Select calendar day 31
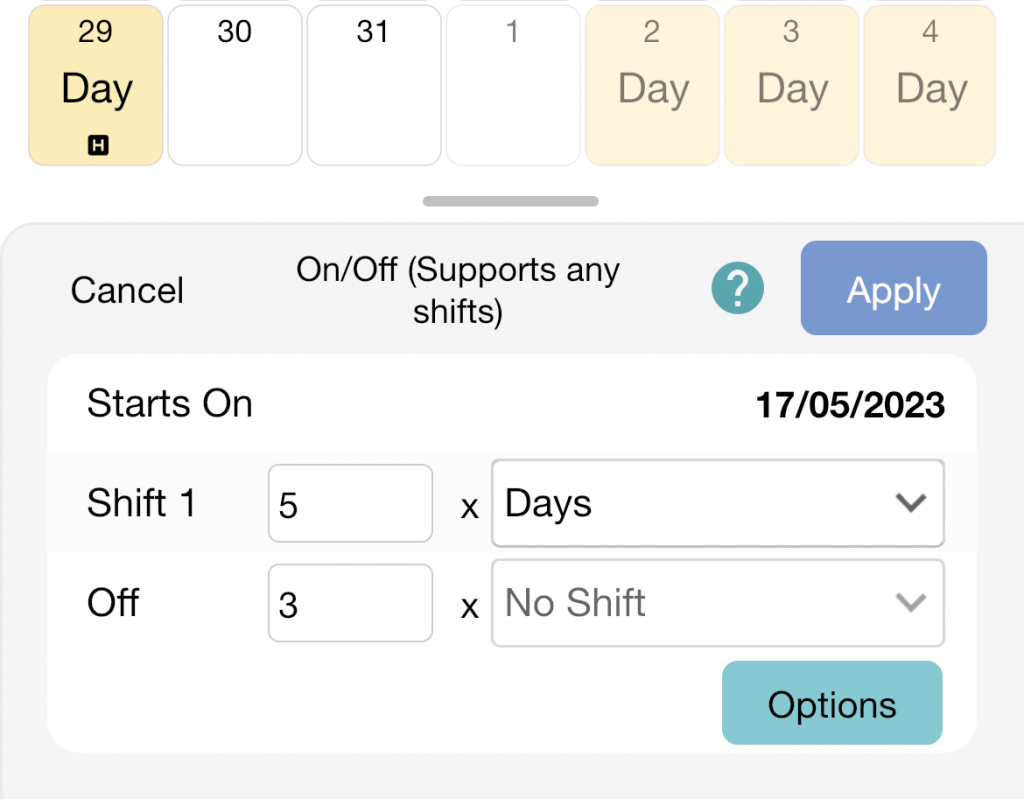 (373, 85)
